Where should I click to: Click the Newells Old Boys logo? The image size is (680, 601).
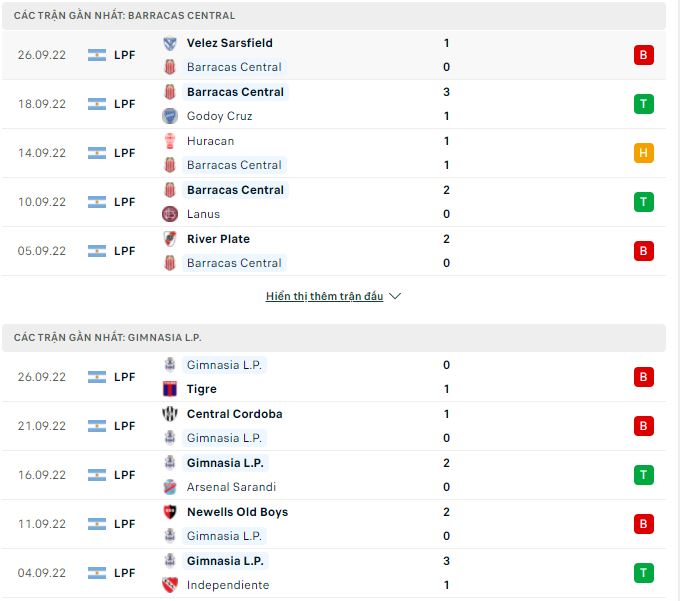[169, 512]
